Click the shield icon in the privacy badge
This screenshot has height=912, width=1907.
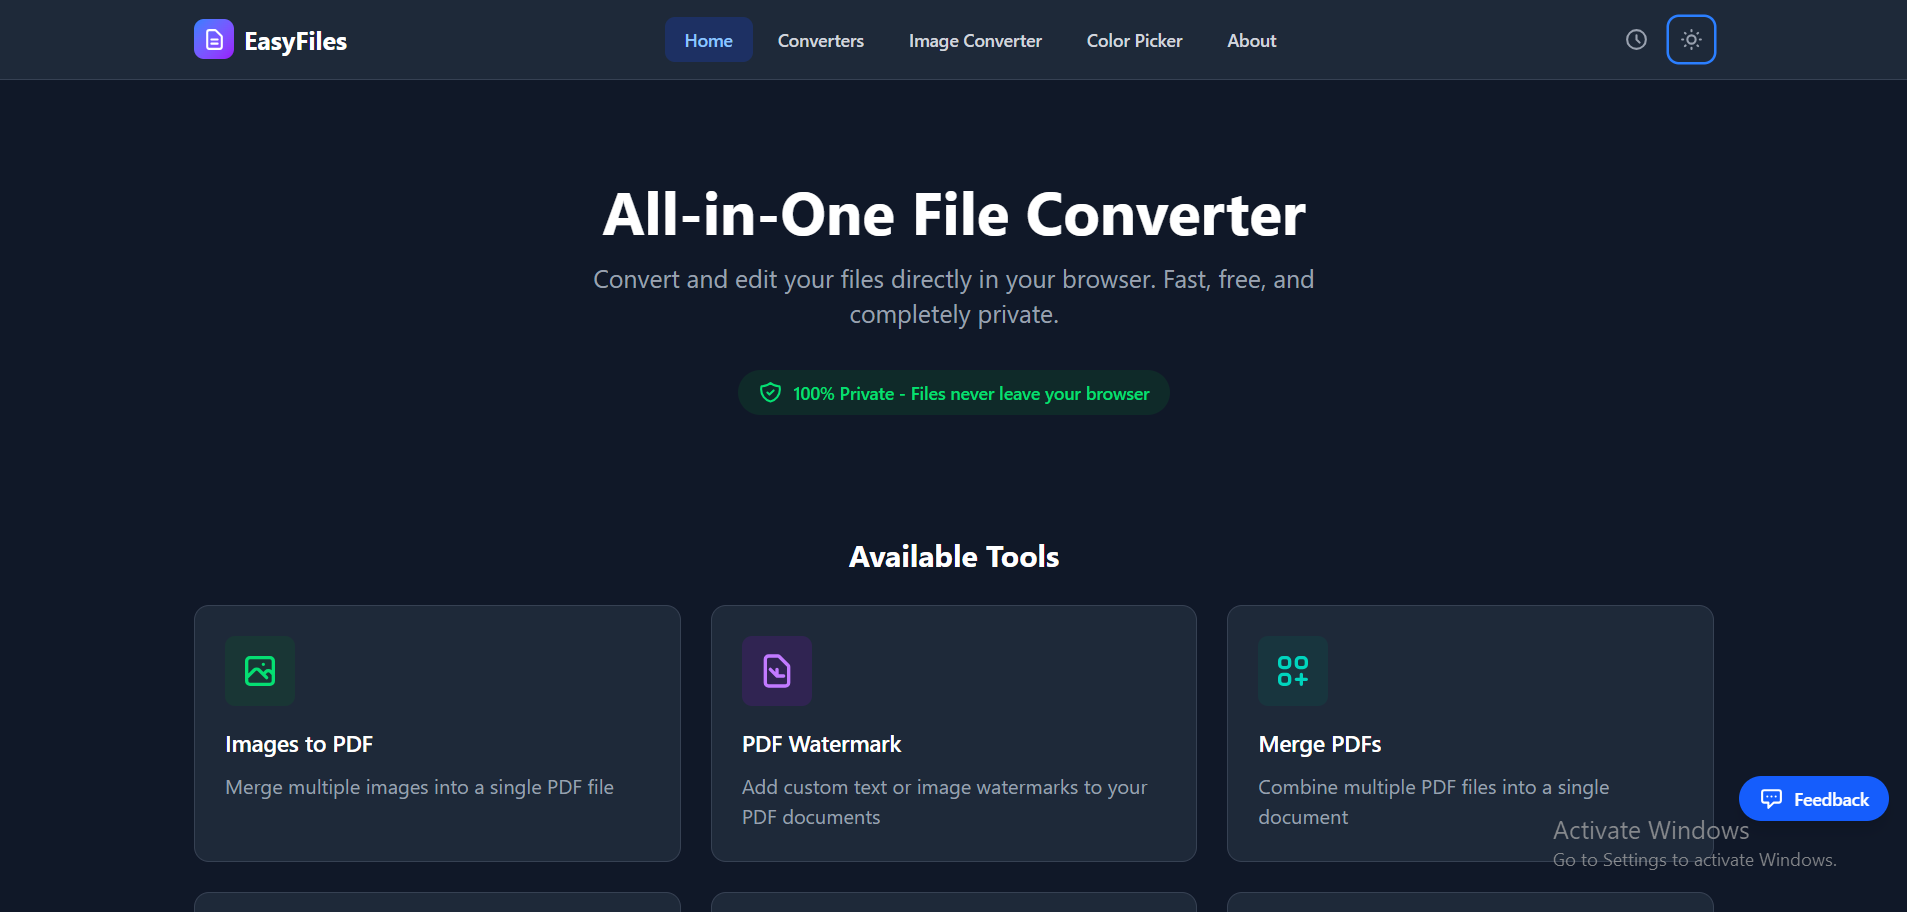770,392
